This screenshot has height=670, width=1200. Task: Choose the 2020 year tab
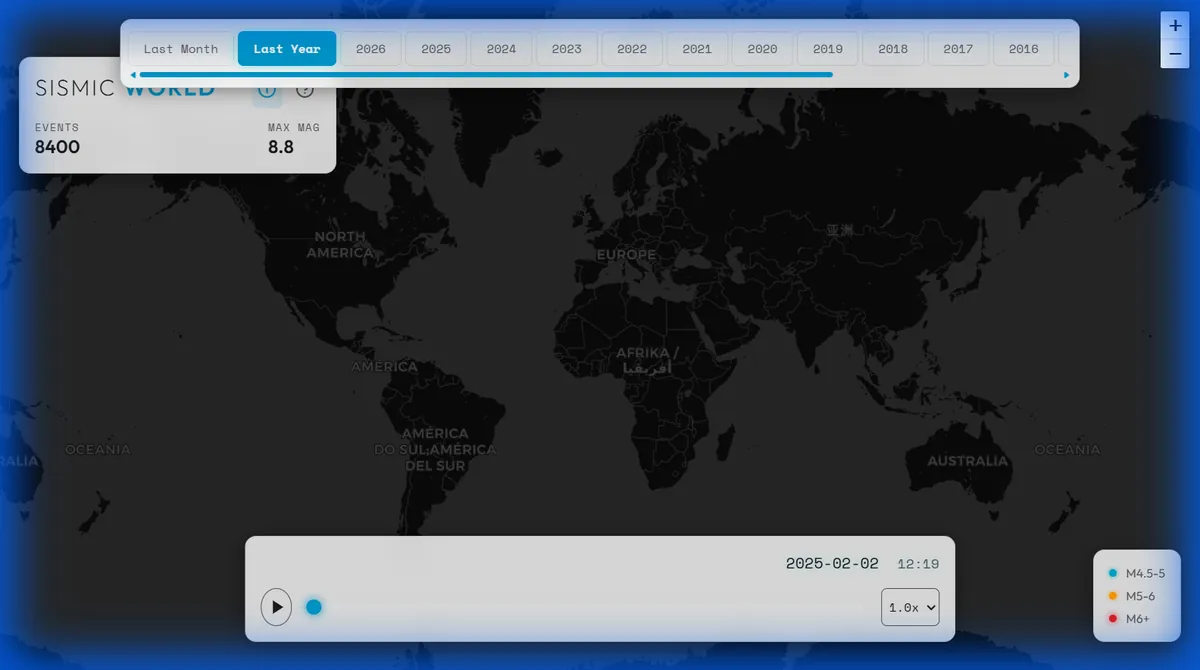pos(762,49)
